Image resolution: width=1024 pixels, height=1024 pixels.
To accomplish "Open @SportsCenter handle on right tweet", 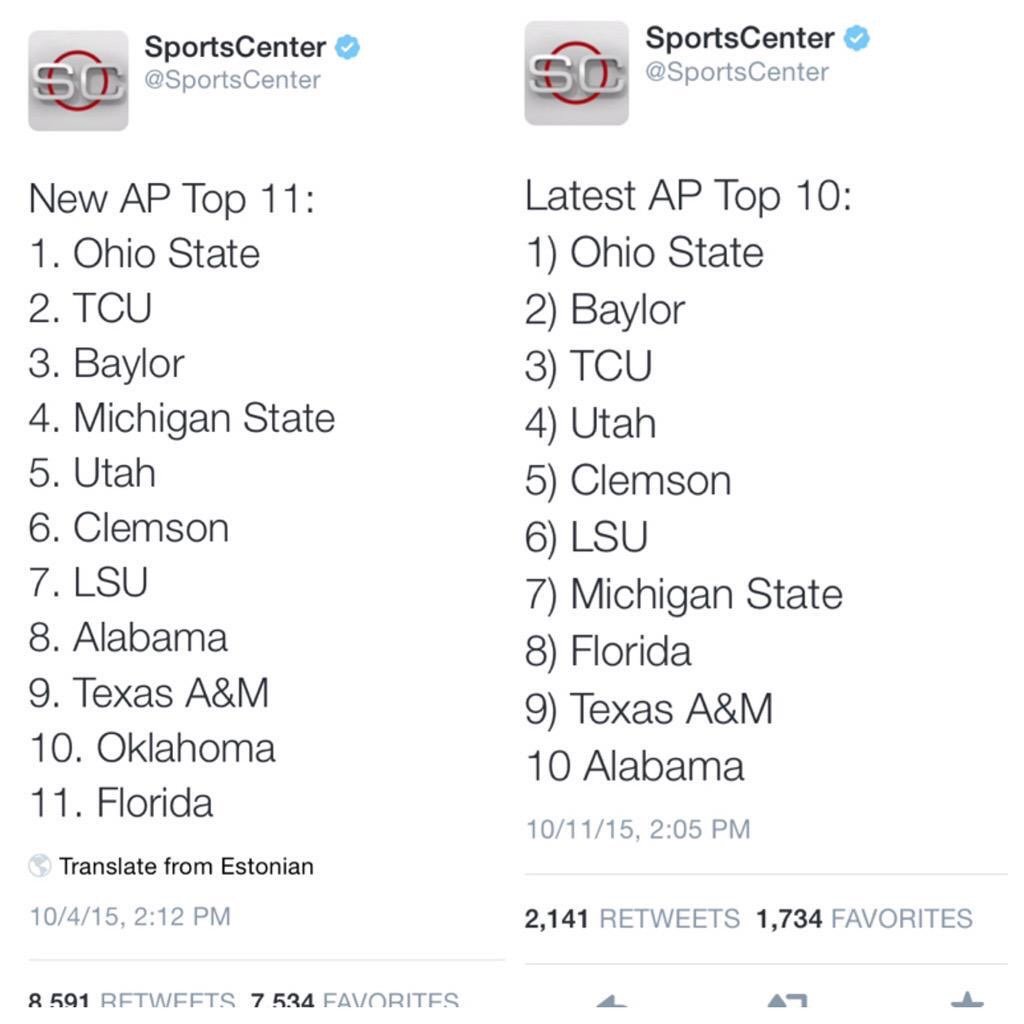I will (737, 72).
